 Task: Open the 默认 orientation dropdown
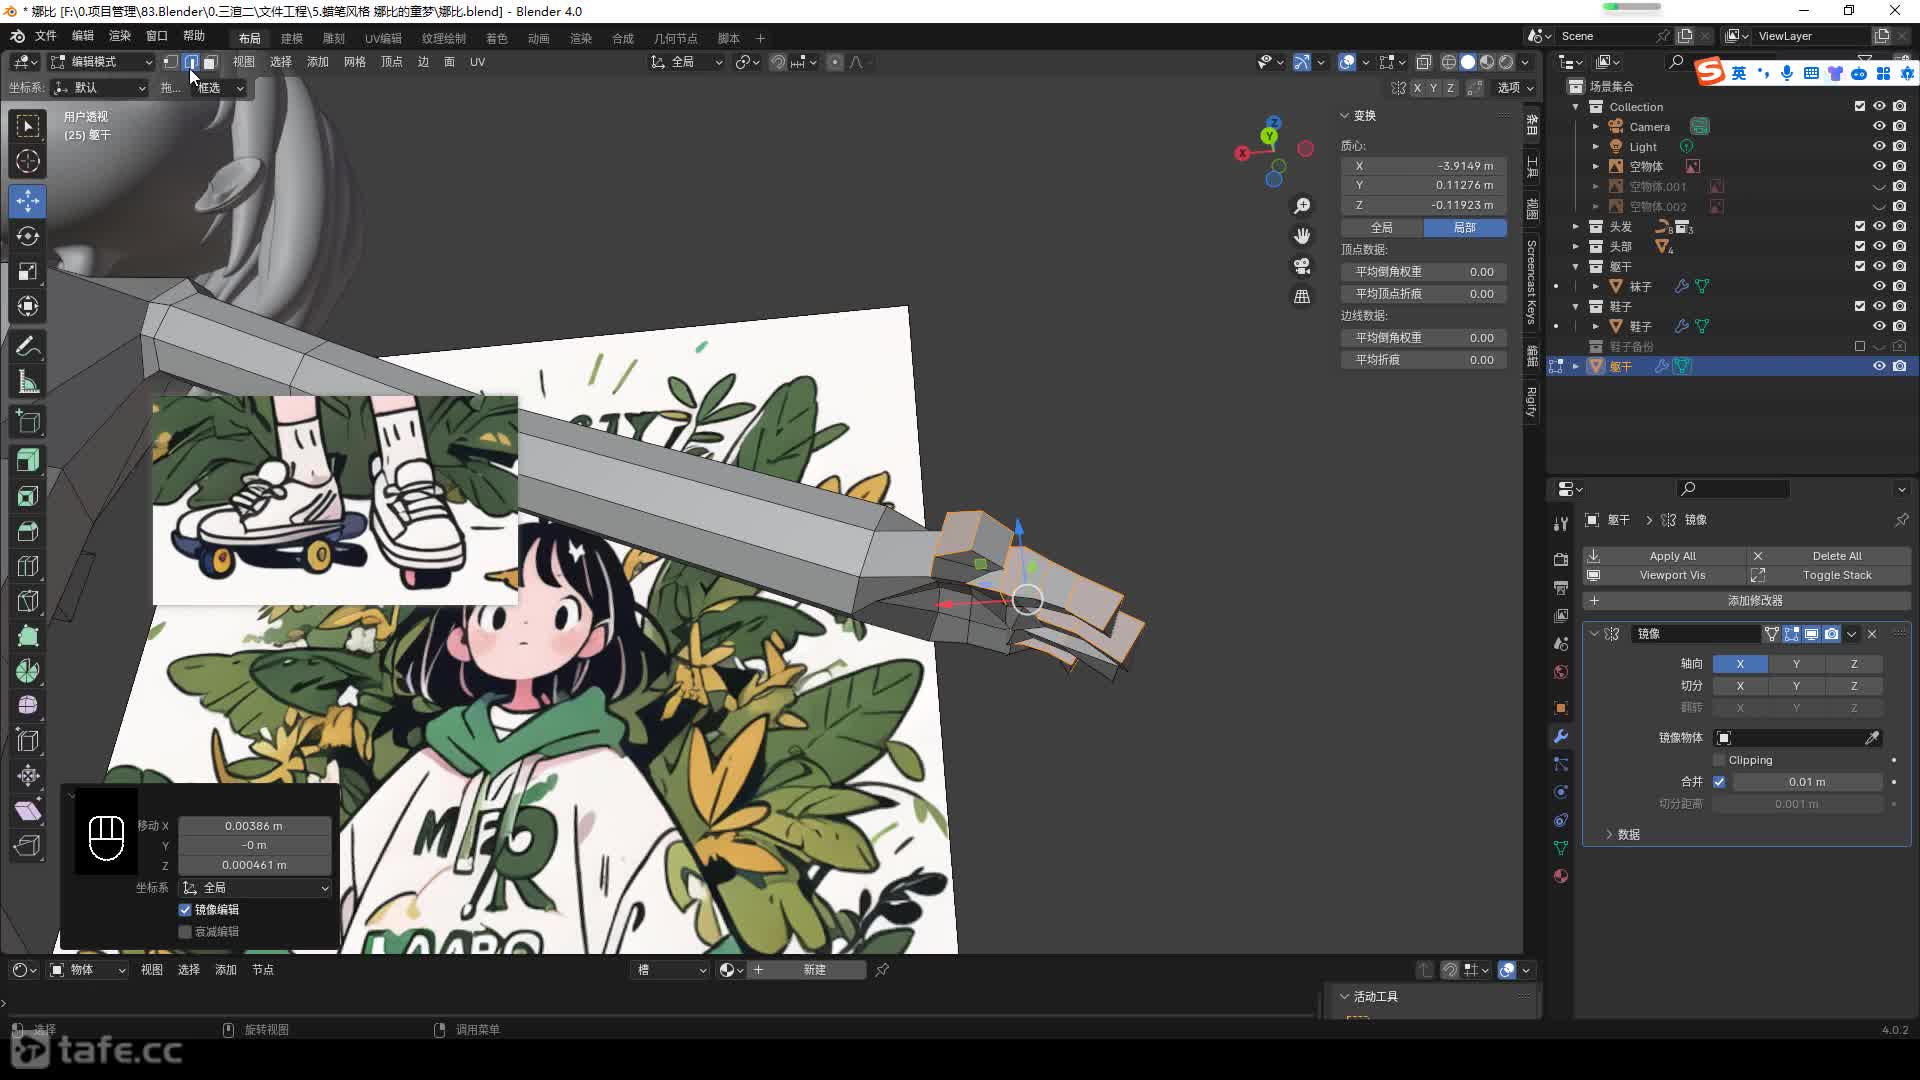tap(100, 88)
